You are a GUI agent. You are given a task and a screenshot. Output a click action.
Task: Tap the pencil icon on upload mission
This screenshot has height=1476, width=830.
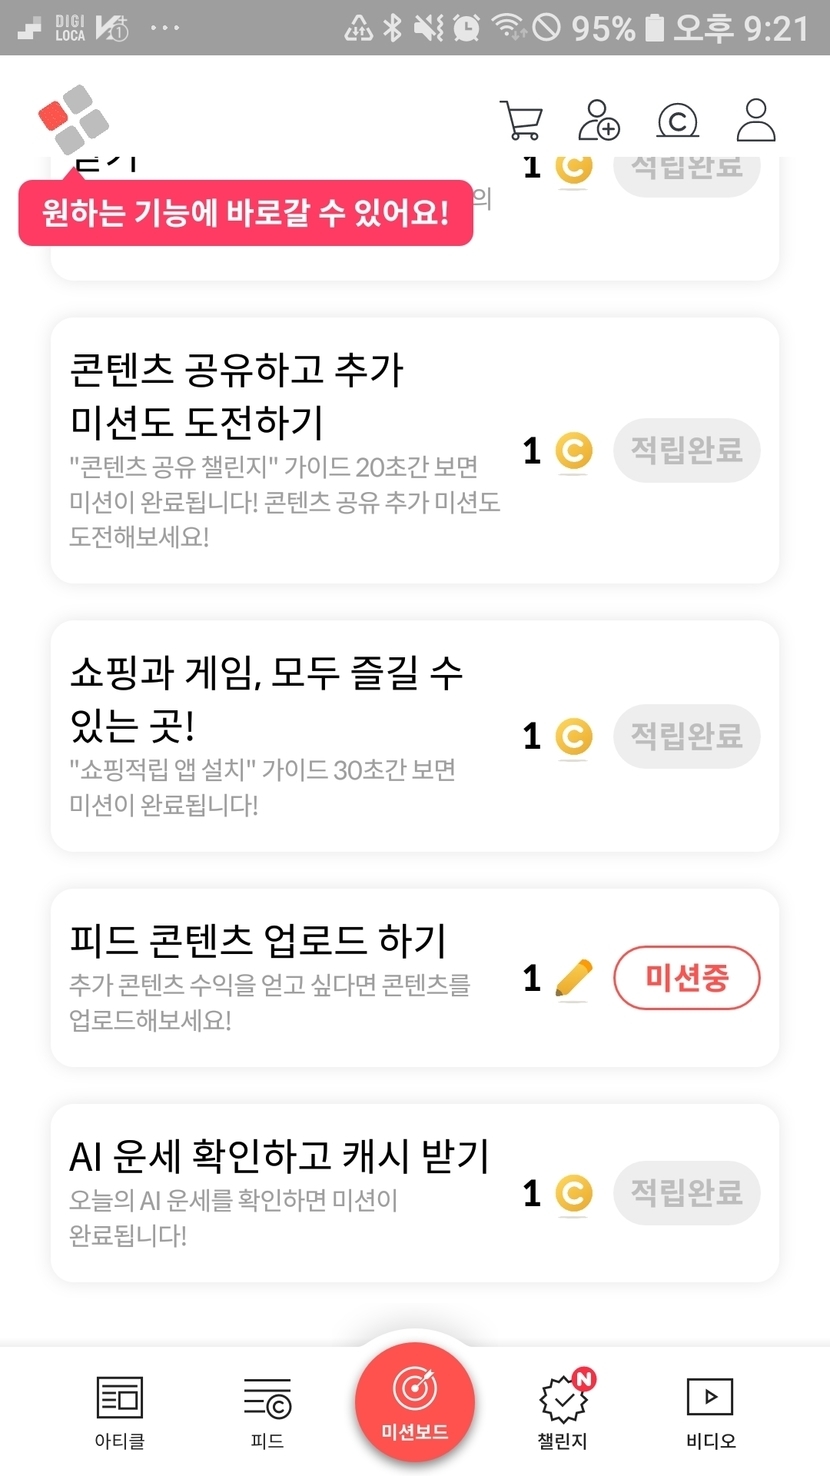[573, 979]
